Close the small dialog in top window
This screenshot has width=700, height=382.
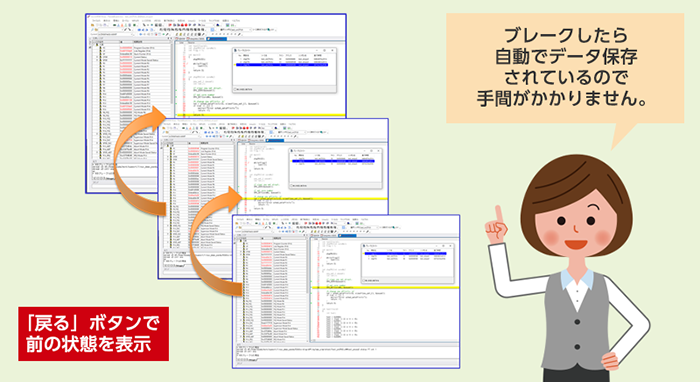pos(332,50)
